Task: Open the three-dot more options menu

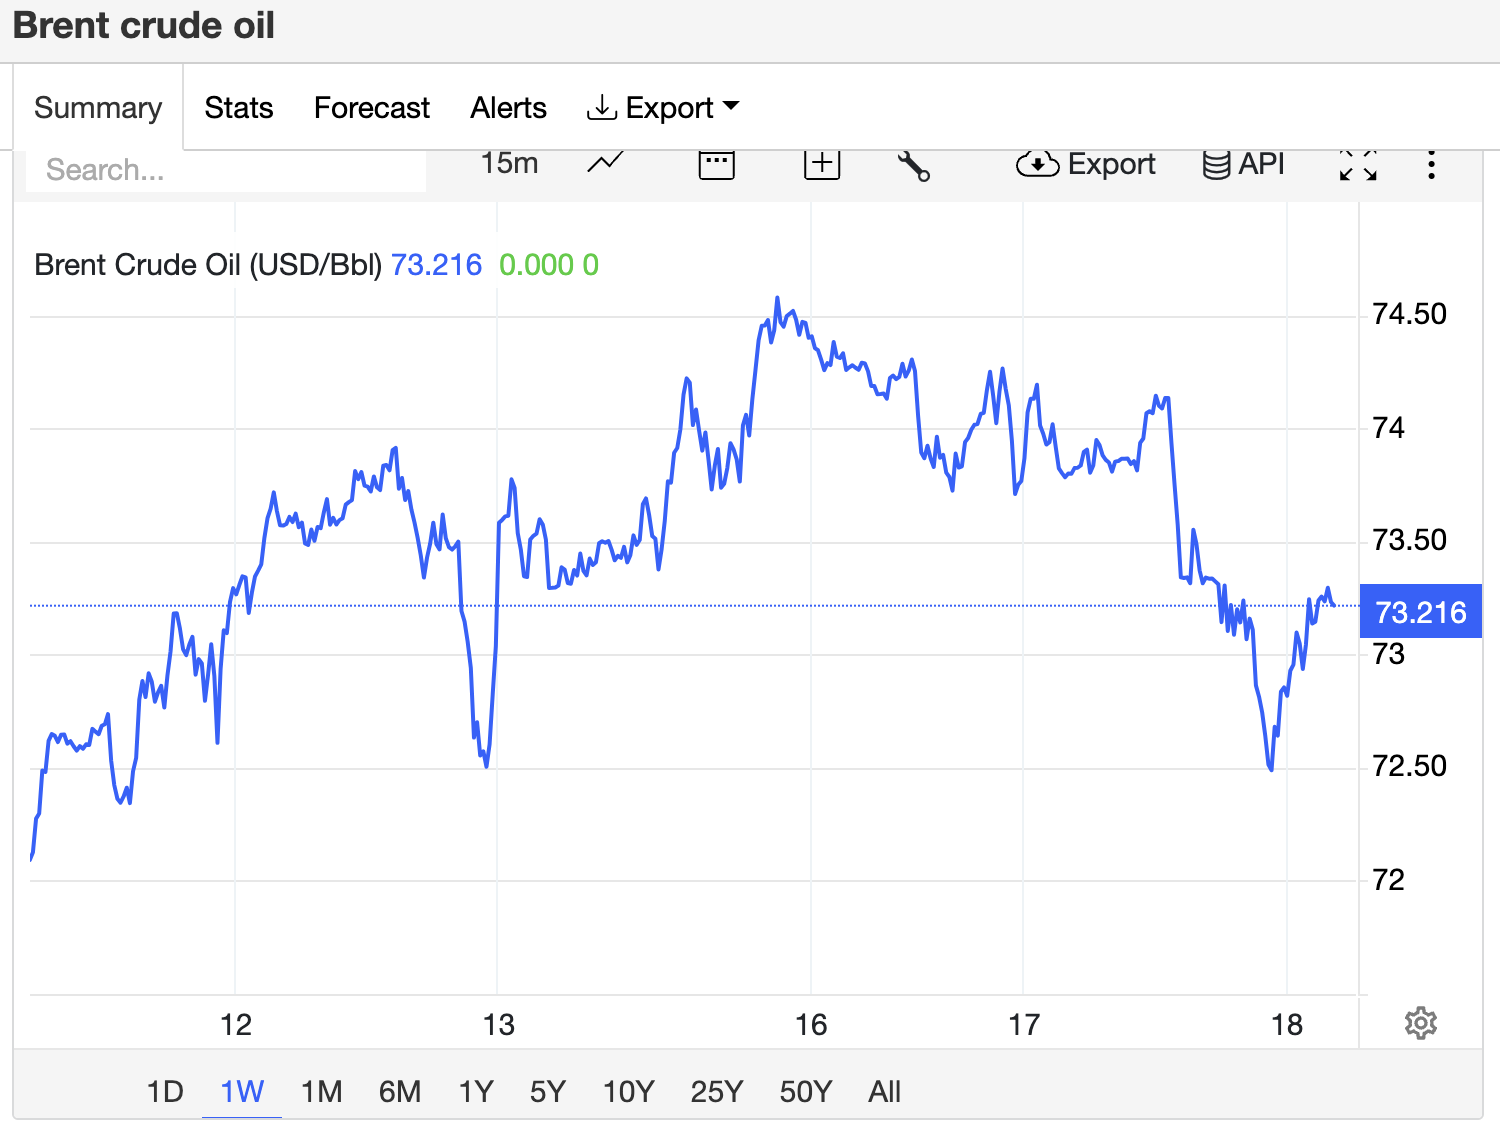Action: click(1431, 165)
